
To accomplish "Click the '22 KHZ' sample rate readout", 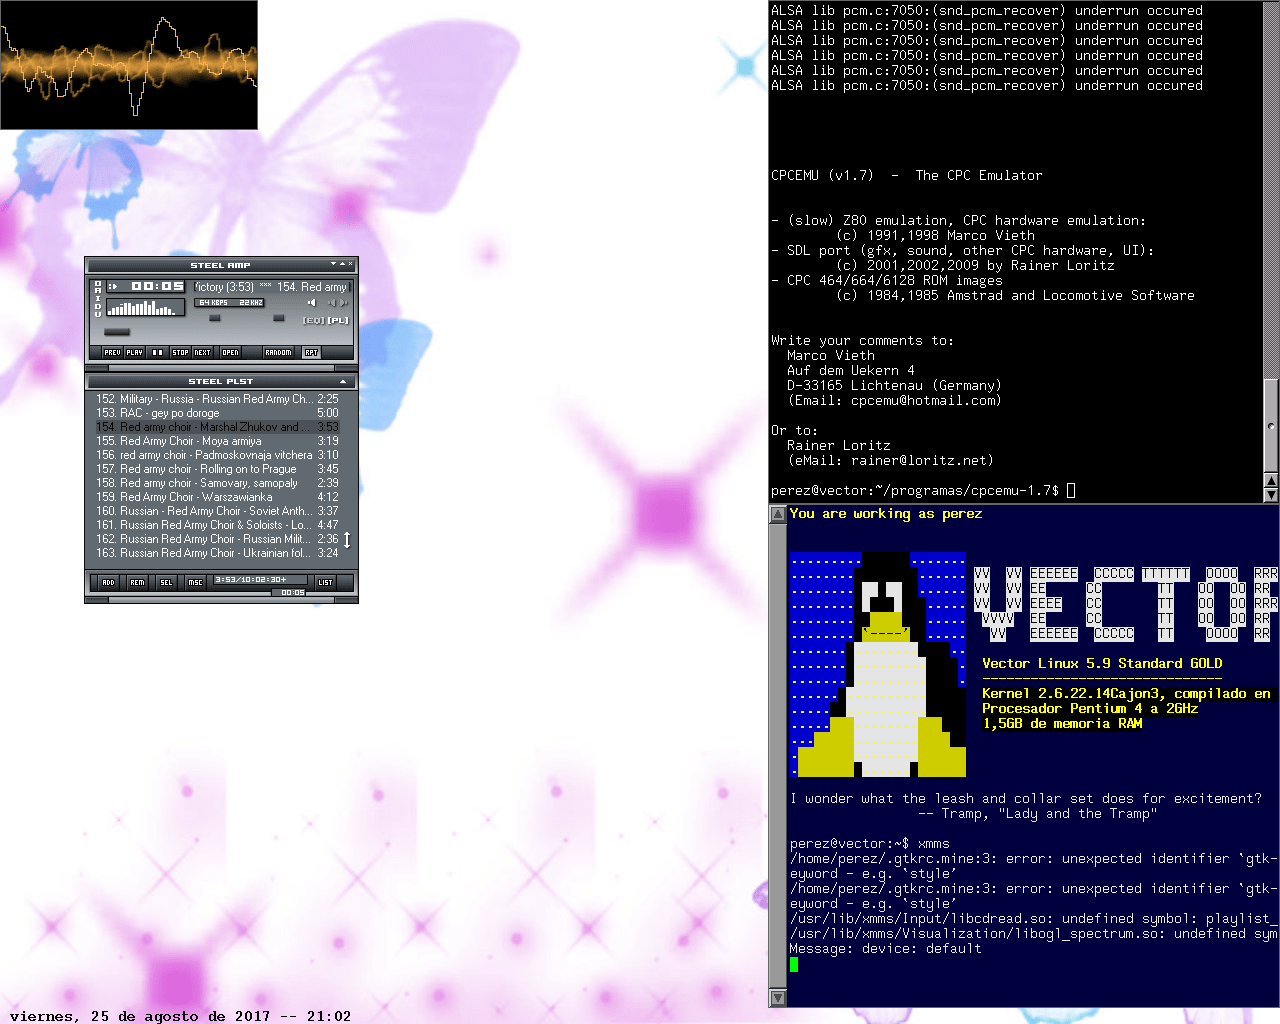I will click(251, 302).
